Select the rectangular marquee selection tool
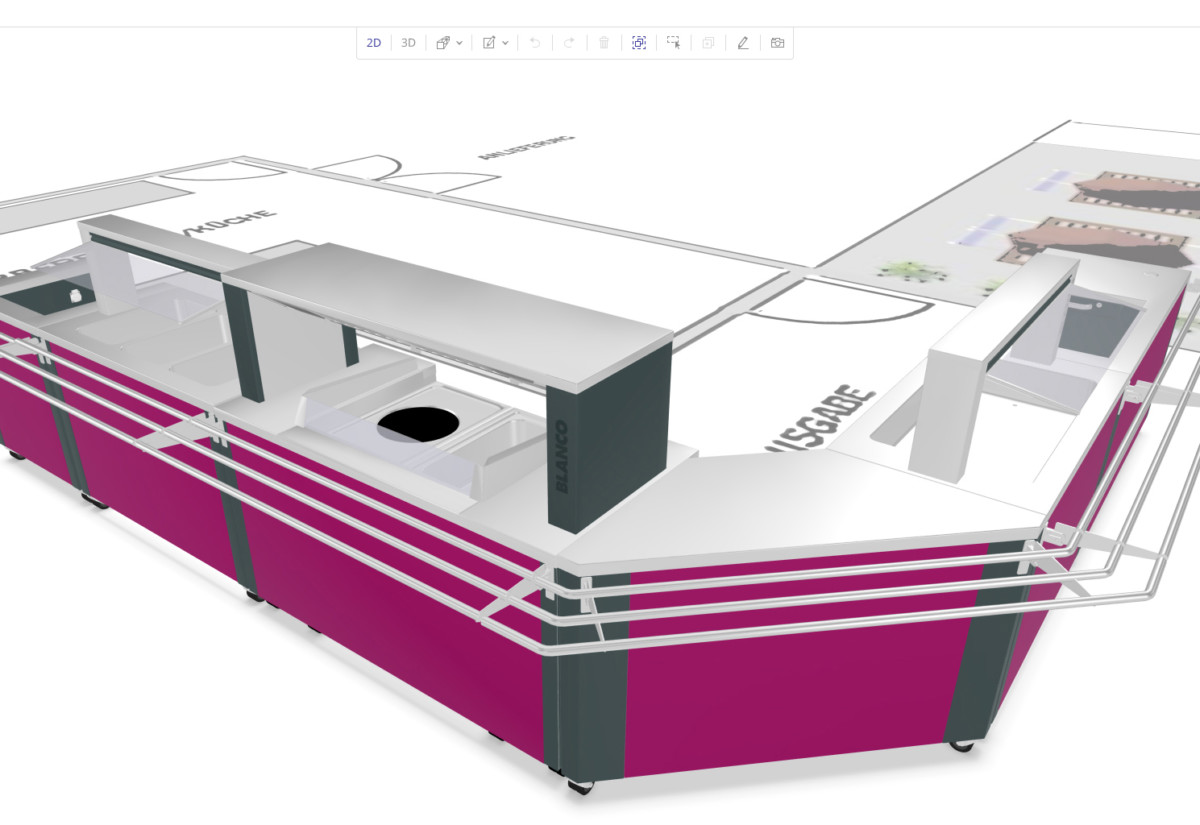1200x825 pixels. coord(638,43)
